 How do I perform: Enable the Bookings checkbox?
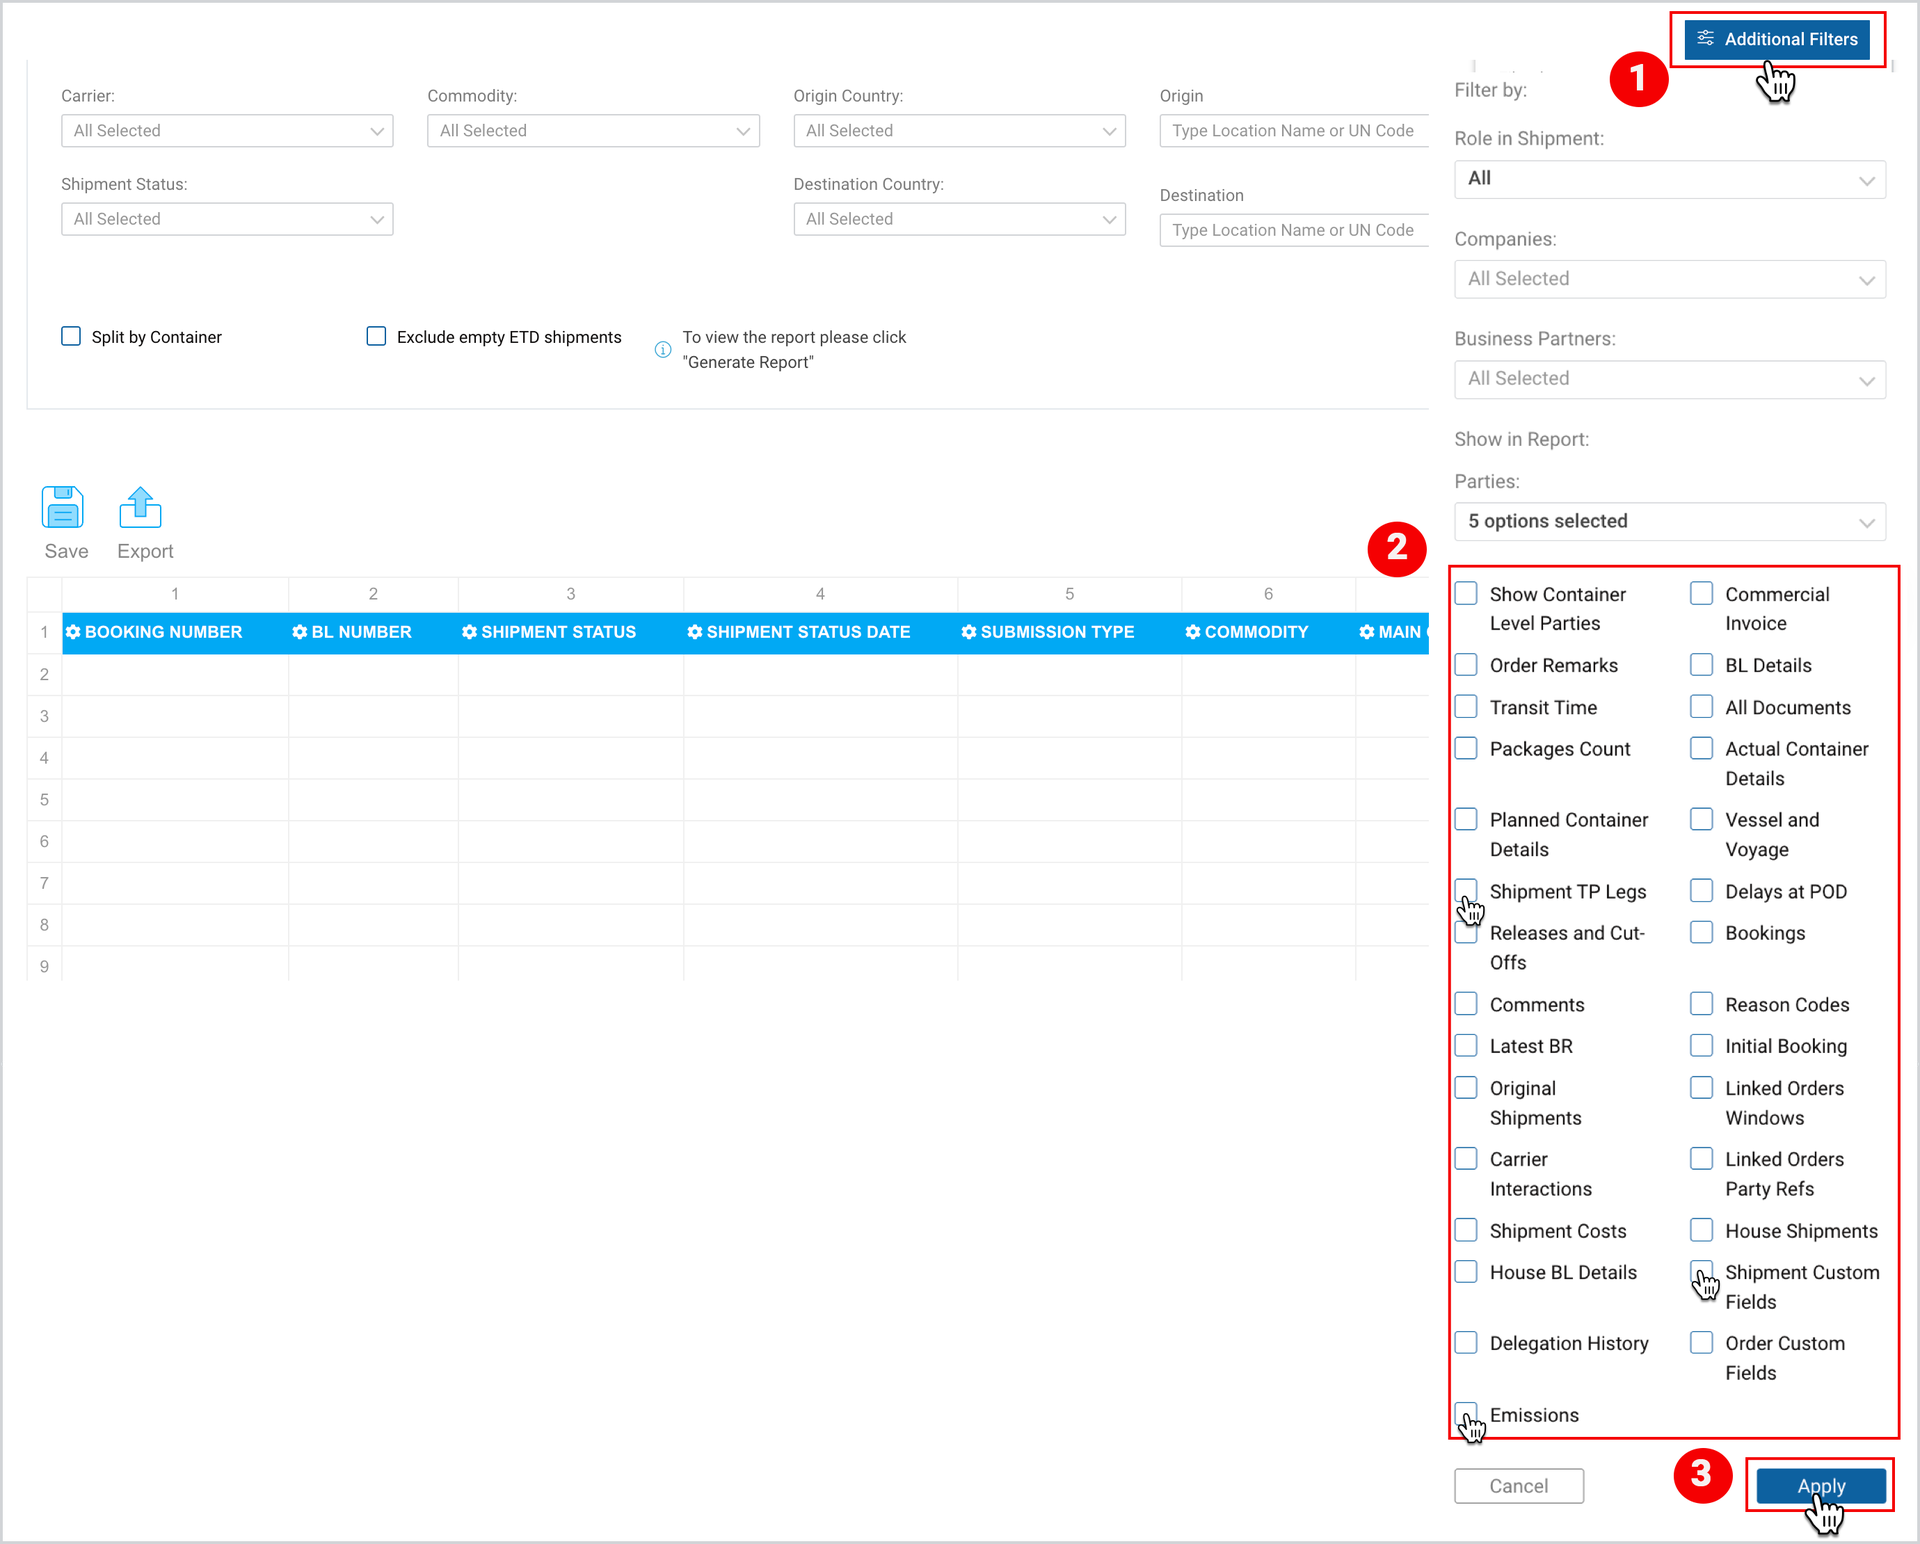tap(1702, 932)
